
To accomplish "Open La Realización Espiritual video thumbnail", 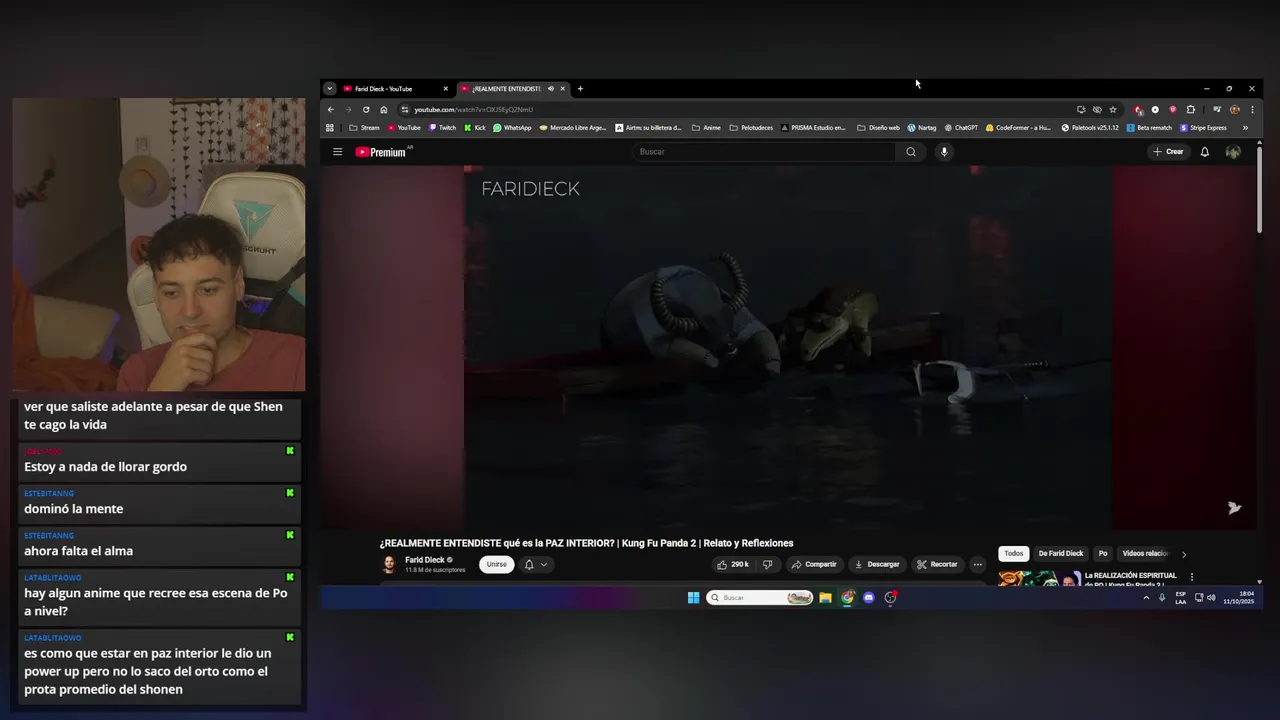I will (x=1039, y=578).
